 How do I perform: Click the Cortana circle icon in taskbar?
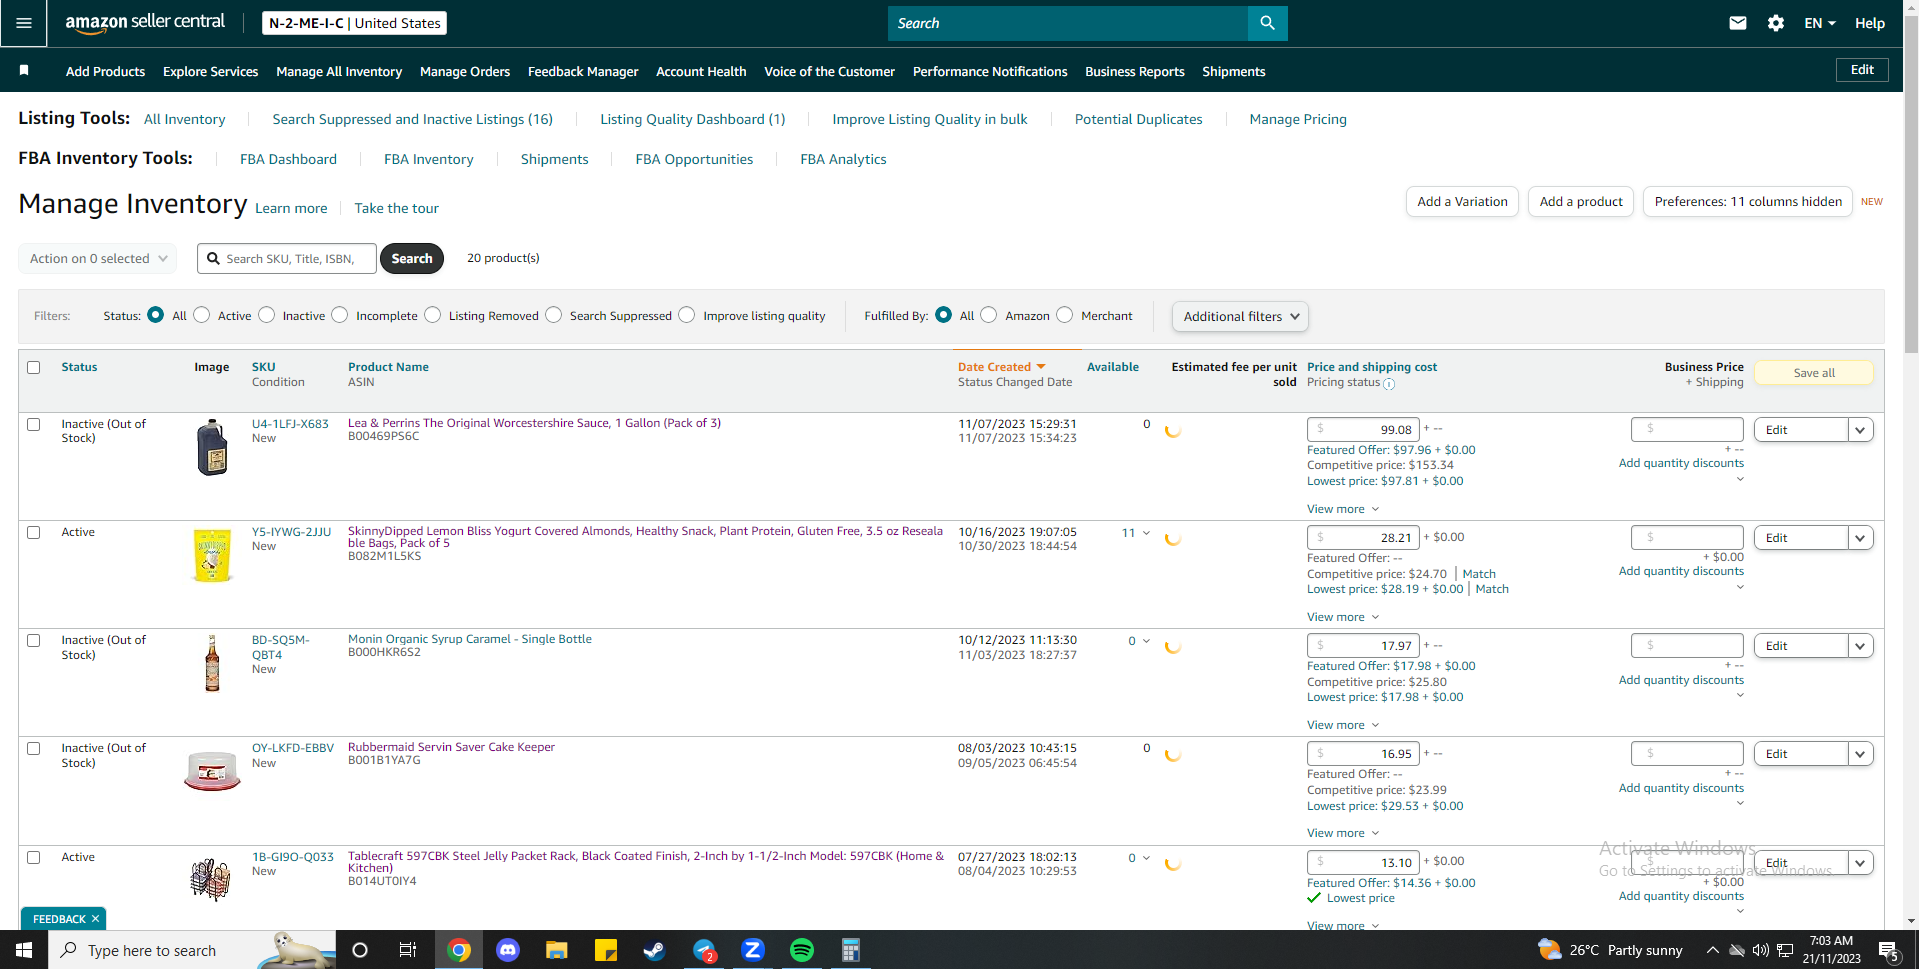pyautogui.click(x=360, y=950)
